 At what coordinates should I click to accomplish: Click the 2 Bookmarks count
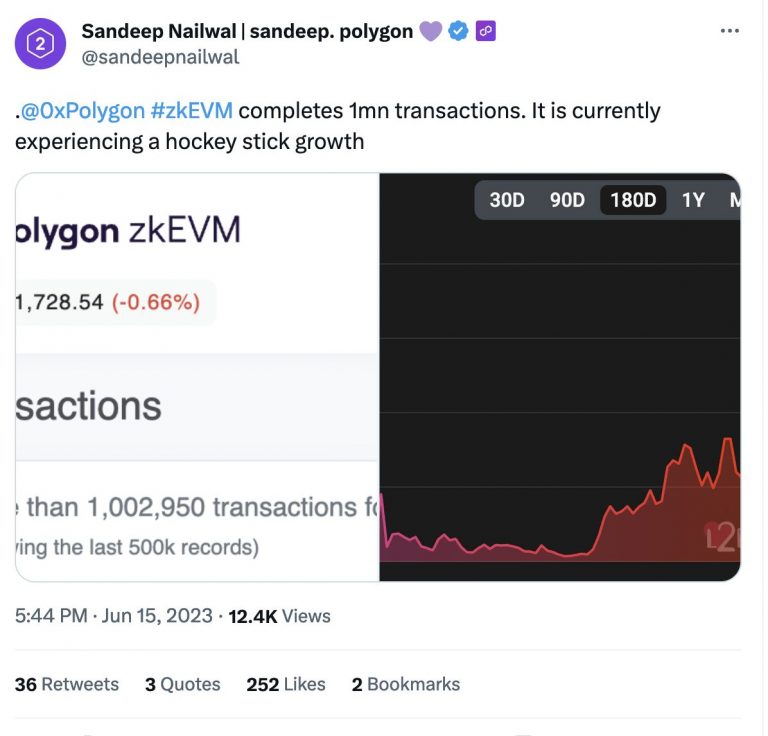[406, 684]
